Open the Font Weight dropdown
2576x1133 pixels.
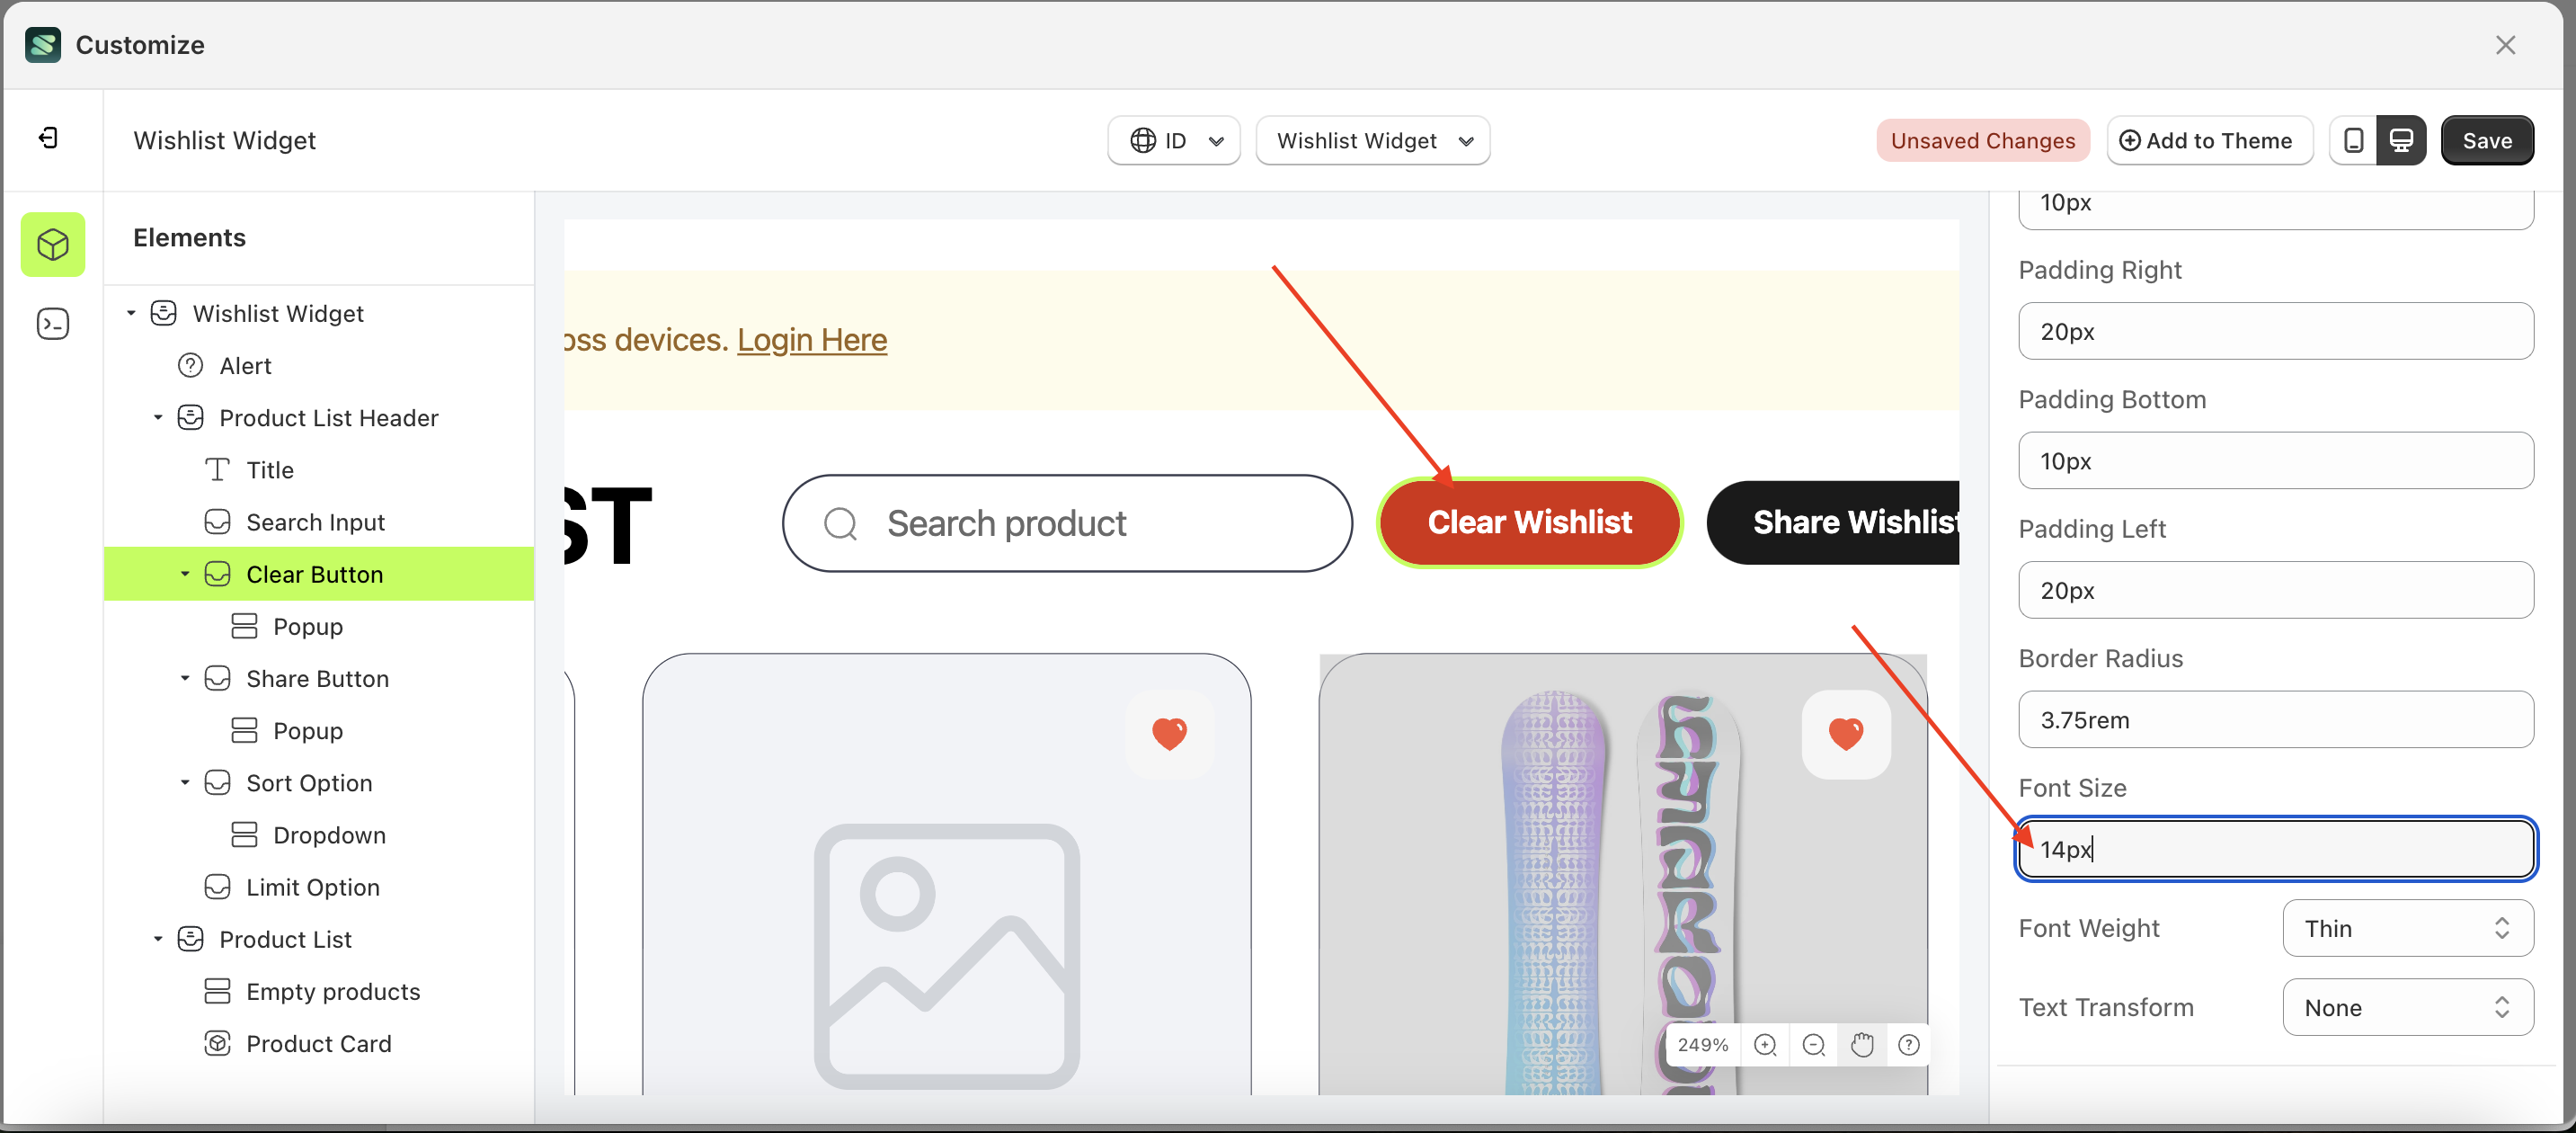pyautogui.click(x=2407, y=928)
